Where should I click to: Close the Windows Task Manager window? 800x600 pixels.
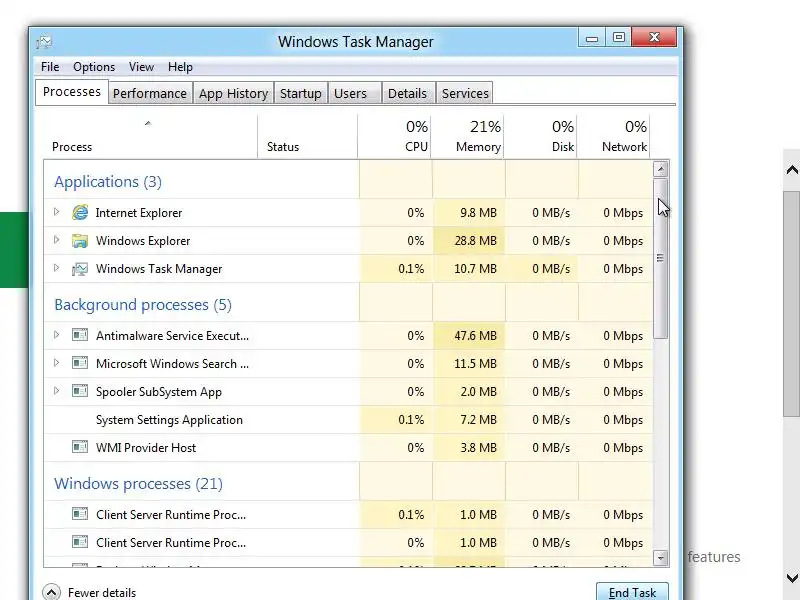[x=654, y=38]
